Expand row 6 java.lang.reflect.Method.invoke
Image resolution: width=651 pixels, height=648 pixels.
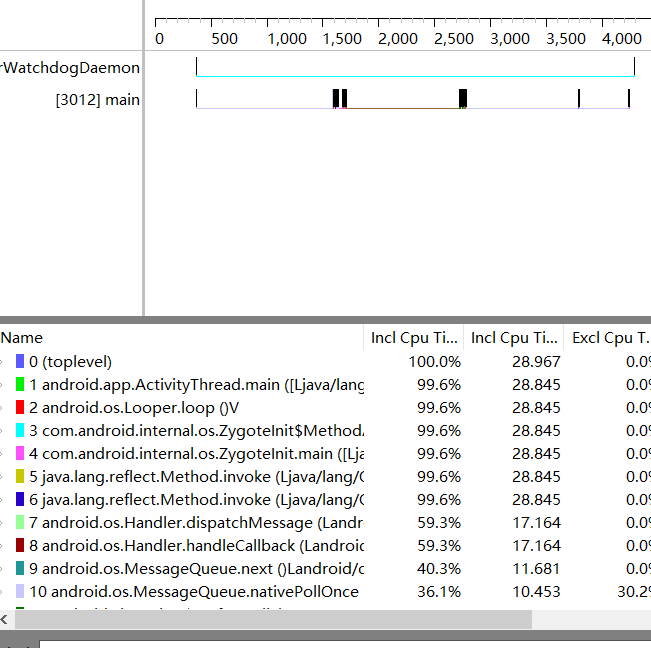pyautogui.click(x=2, y=500)
